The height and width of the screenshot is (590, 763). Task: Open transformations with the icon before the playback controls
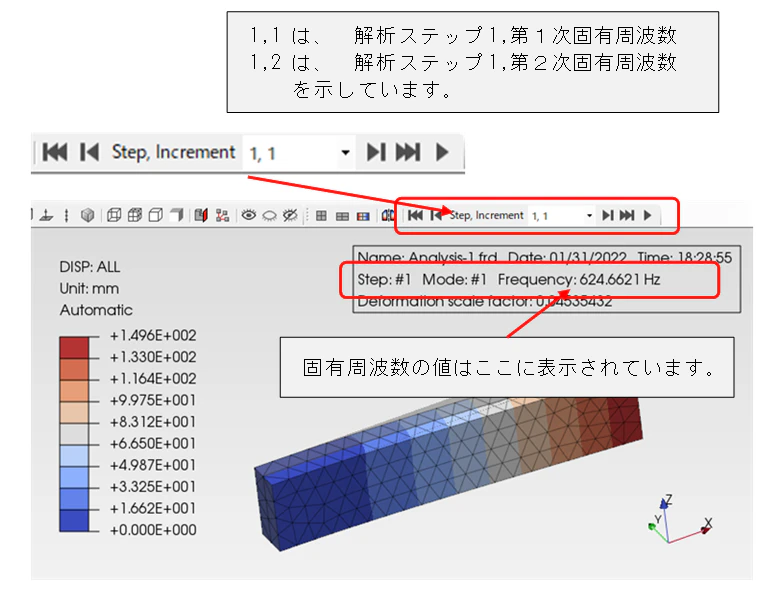coord(388,215)
